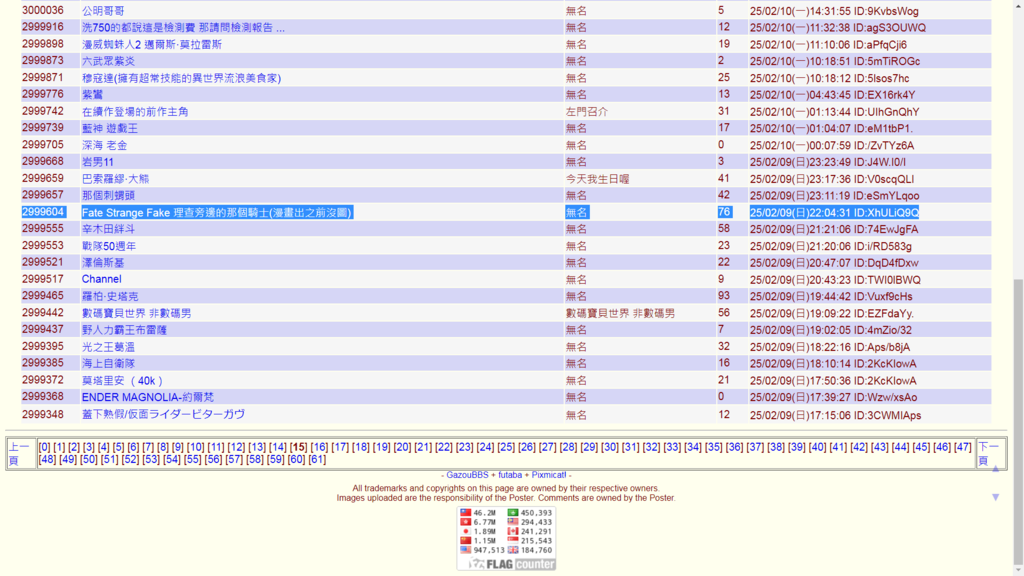Open the ENDER MAGNOLIA thread
This screenshot has width=1024, height=576.
point(147,397)
